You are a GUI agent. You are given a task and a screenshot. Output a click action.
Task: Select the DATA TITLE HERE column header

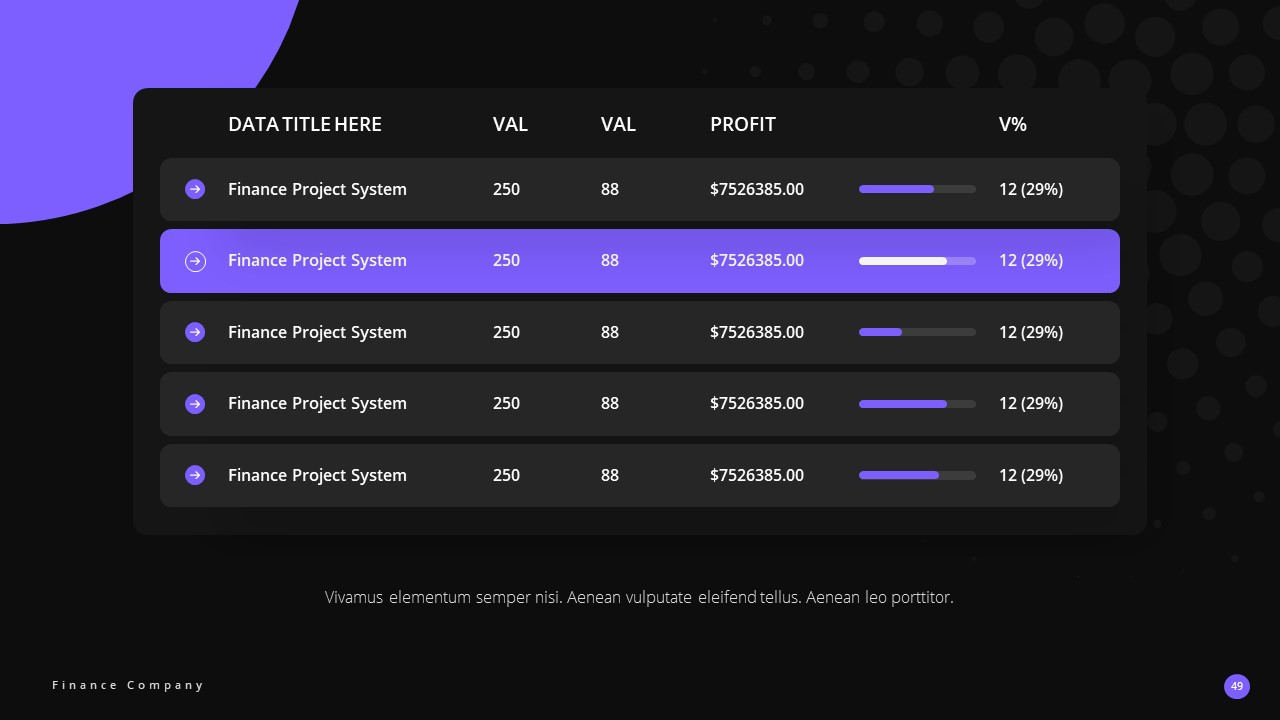pos(305,124)
